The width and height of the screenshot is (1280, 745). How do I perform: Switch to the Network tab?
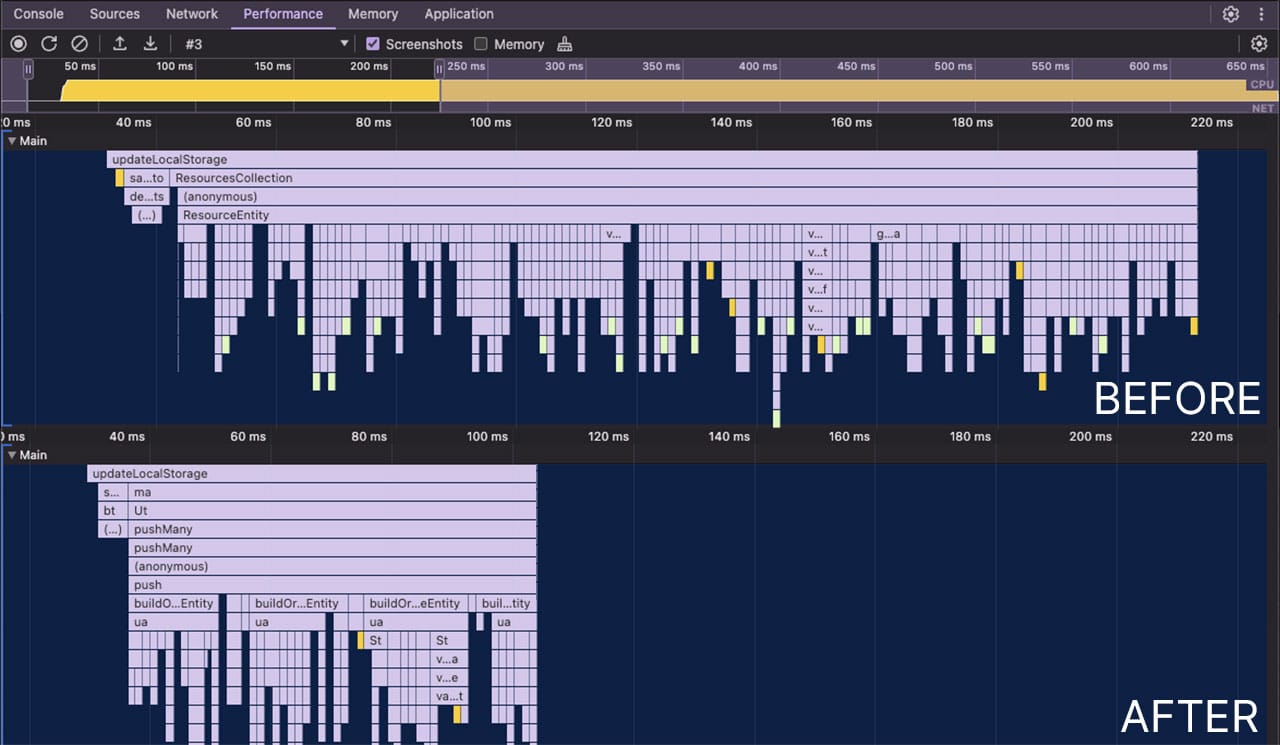click(x=192, y=14)
